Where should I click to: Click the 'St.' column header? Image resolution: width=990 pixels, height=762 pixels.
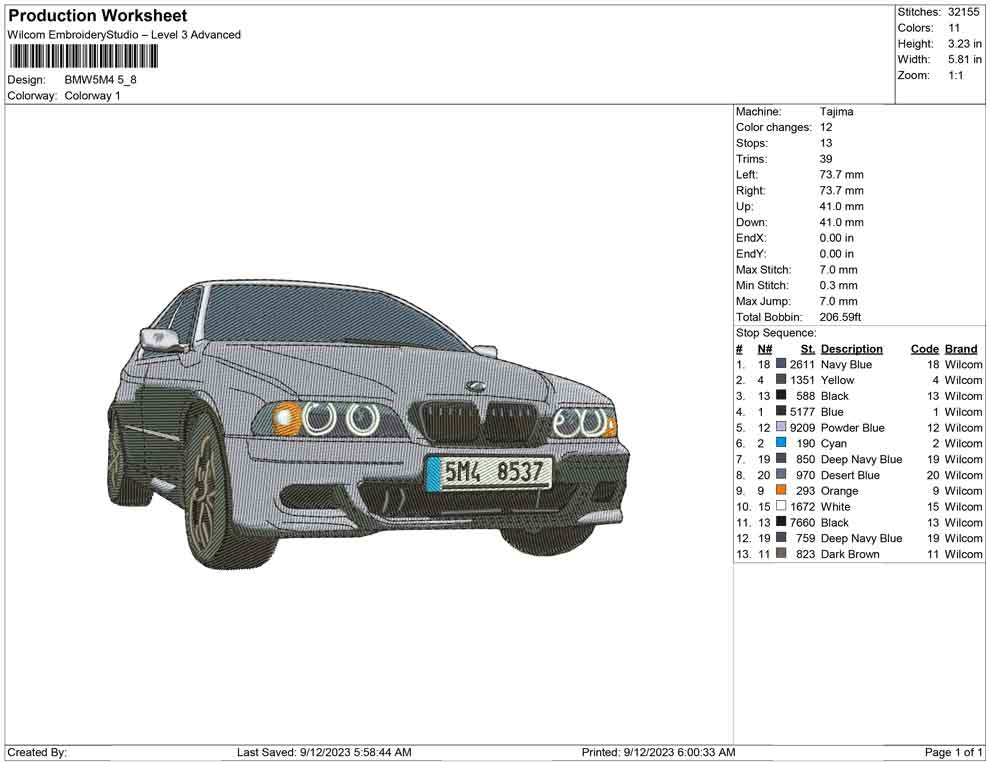click(x=808, y=349)
